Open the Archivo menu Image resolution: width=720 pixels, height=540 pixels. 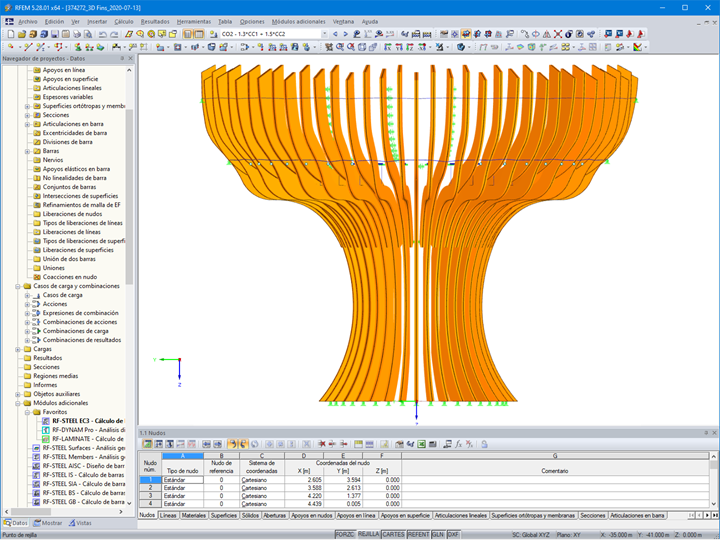pos(28,22)
